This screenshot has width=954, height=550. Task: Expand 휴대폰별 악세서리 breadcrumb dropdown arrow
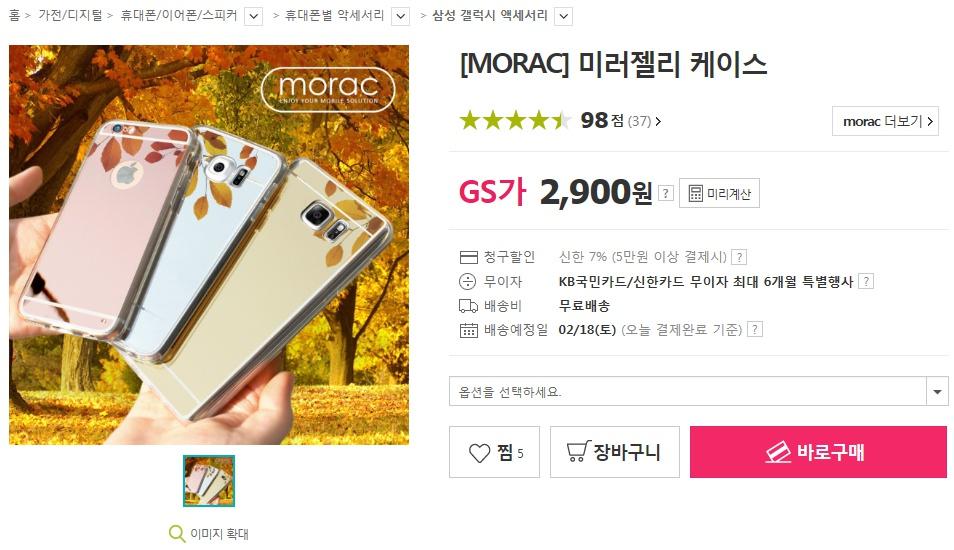[400, 16]
